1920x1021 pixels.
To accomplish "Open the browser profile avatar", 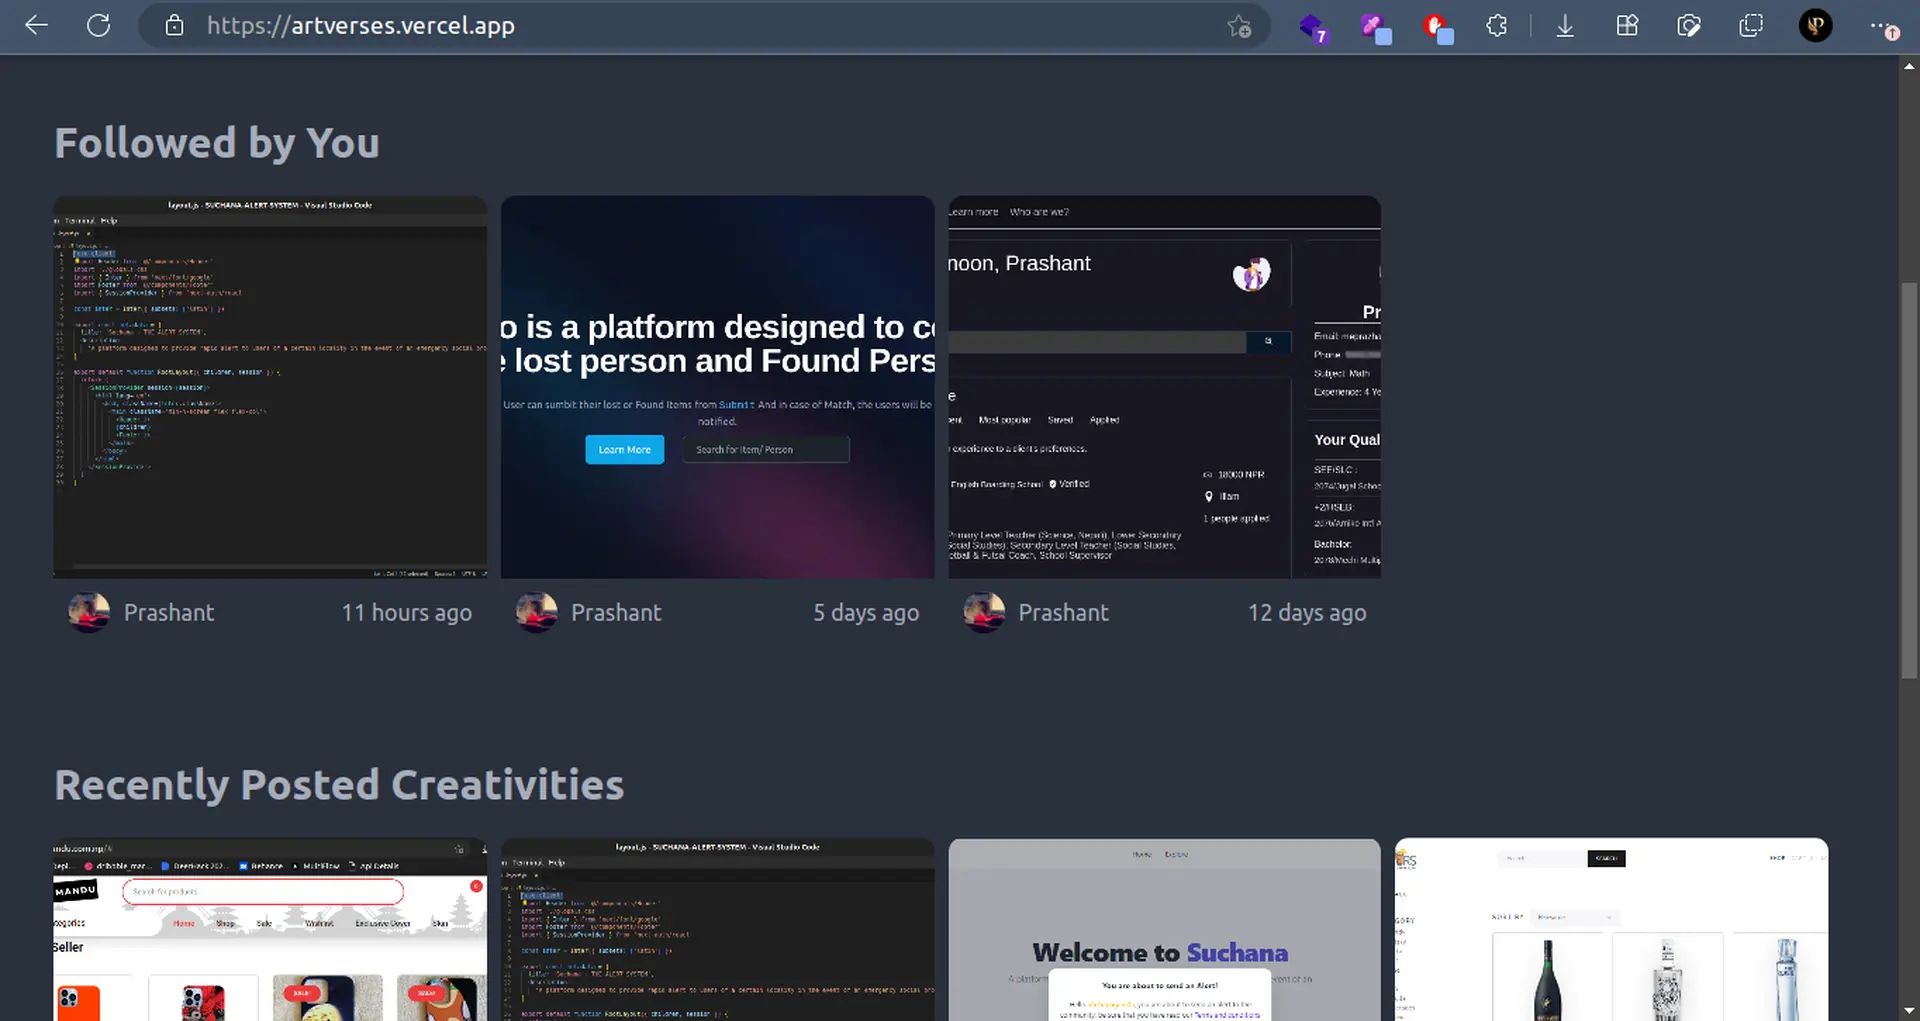I will click(1815, 26).
